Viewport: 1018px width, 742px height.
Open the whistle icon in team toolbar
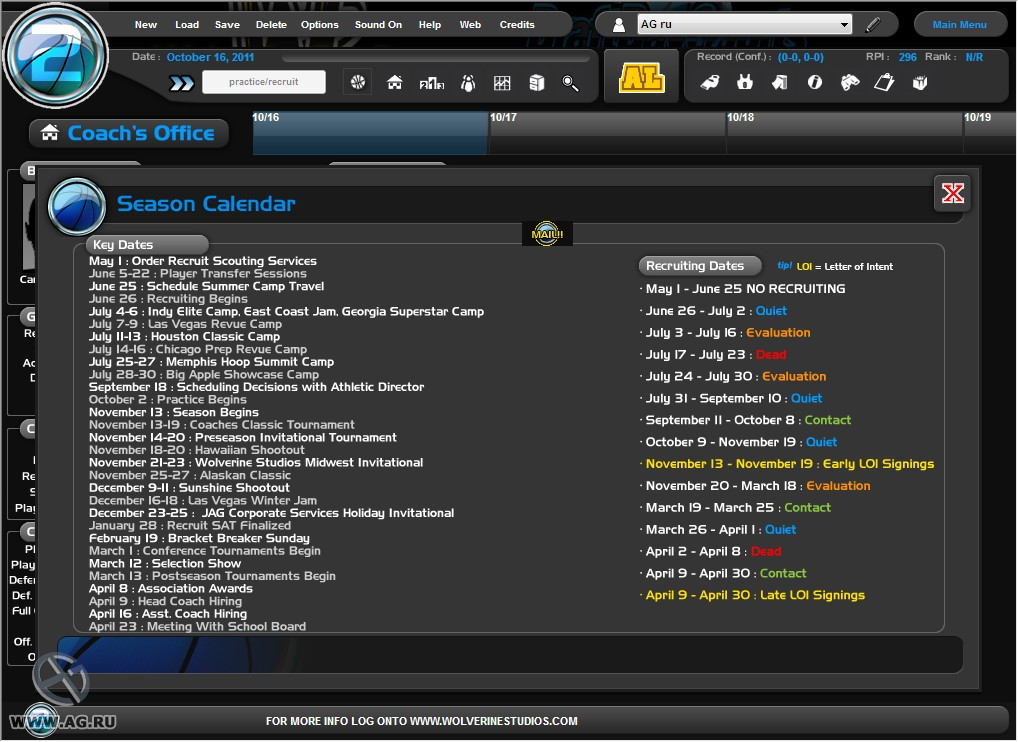[x=710, y=82]
